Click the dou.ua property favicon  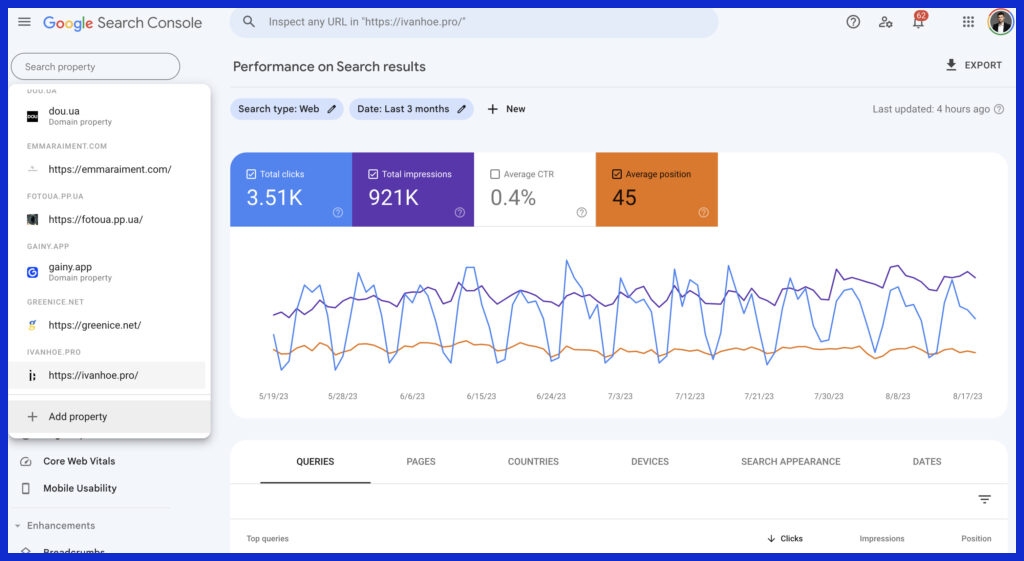[32, 116]
